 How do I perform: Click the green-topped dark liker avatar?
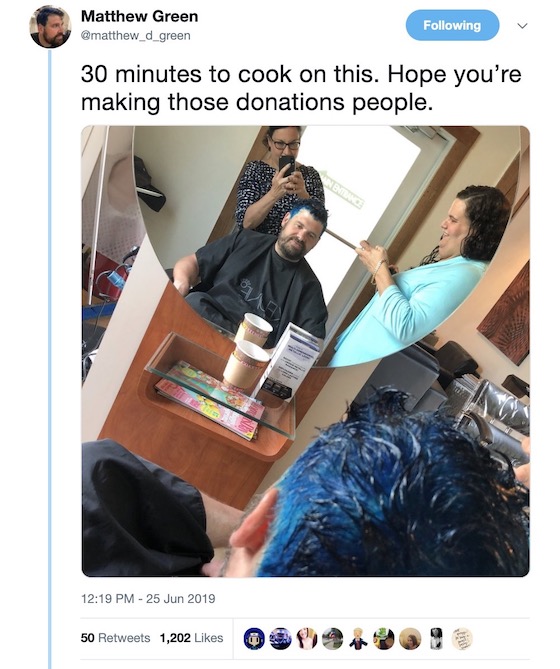384,639
